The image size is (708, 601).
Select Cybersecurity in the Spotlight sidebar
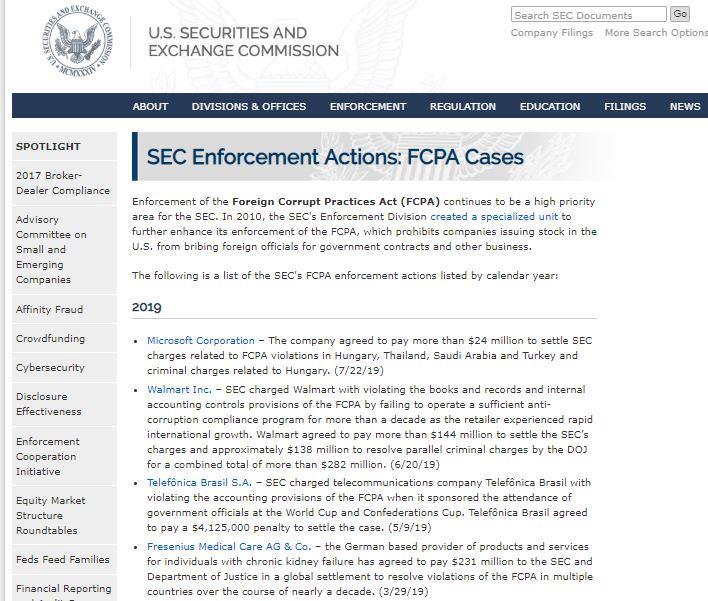50,368
